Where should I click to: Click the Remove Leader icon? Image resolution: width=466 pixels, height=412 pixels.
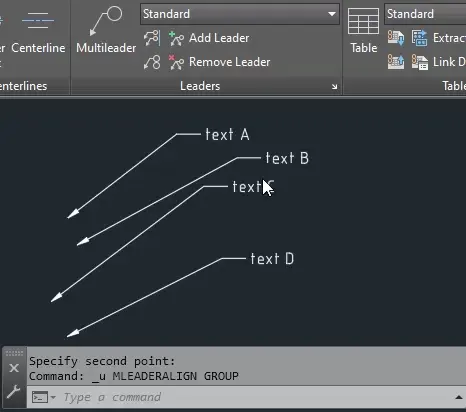(176, 62)
